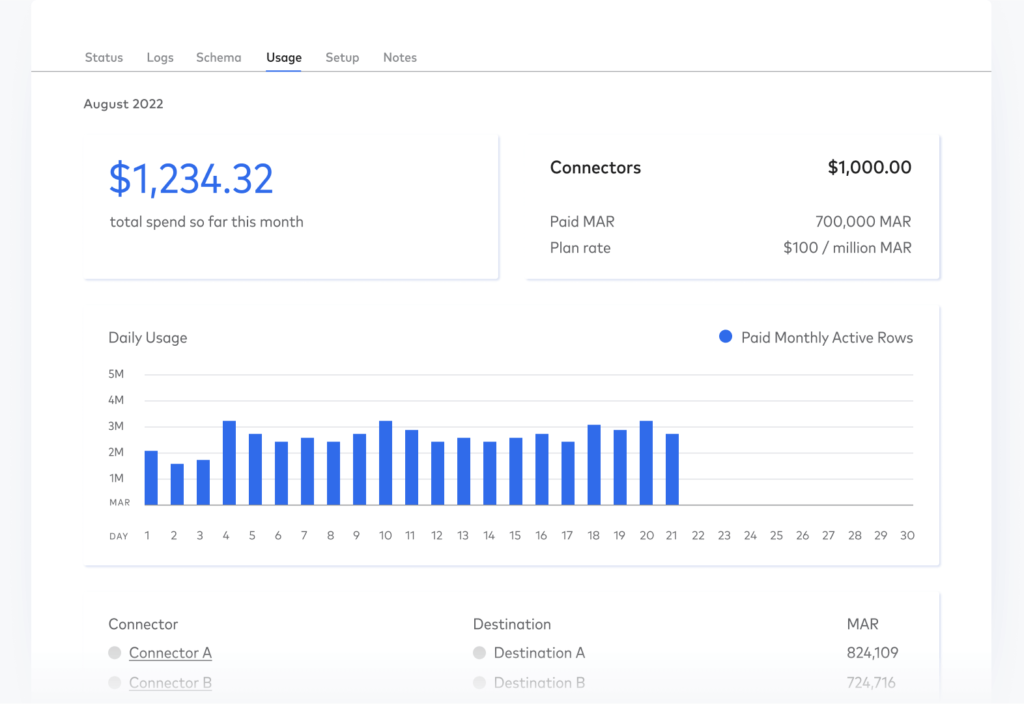The height and width of the screenshot is (704, 1024).
Task: Select the day 21 usage bar
Action: coord(672,470)
